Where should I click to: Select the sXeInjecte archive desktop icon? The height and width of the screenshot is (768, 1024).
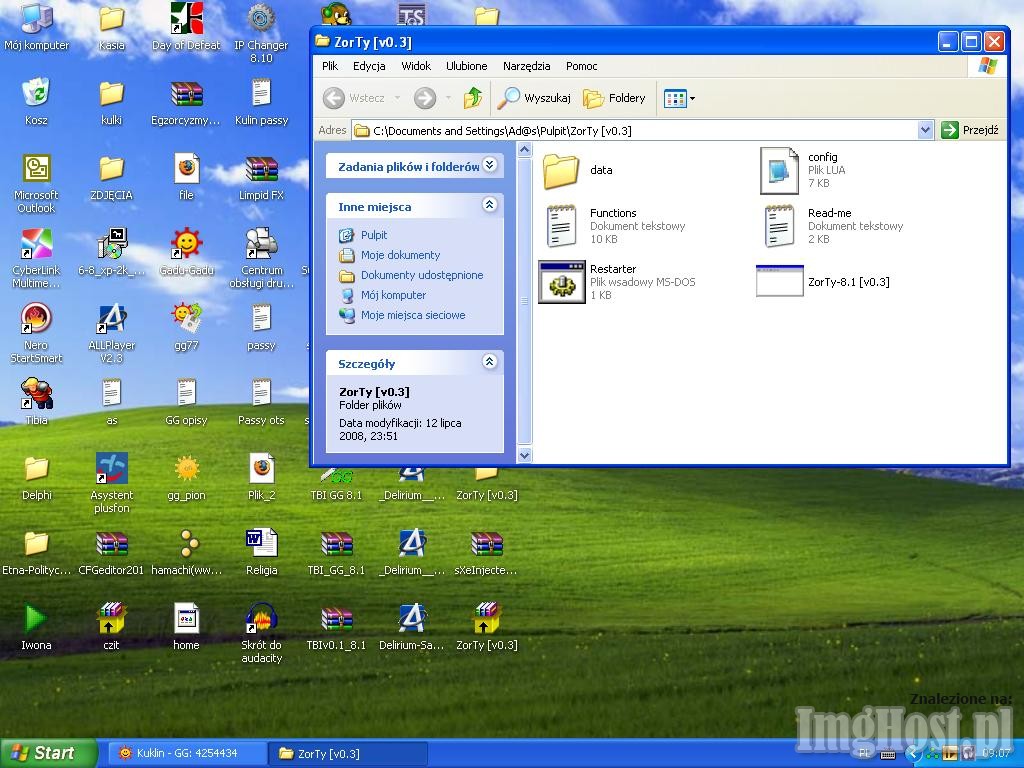point(487,552)
